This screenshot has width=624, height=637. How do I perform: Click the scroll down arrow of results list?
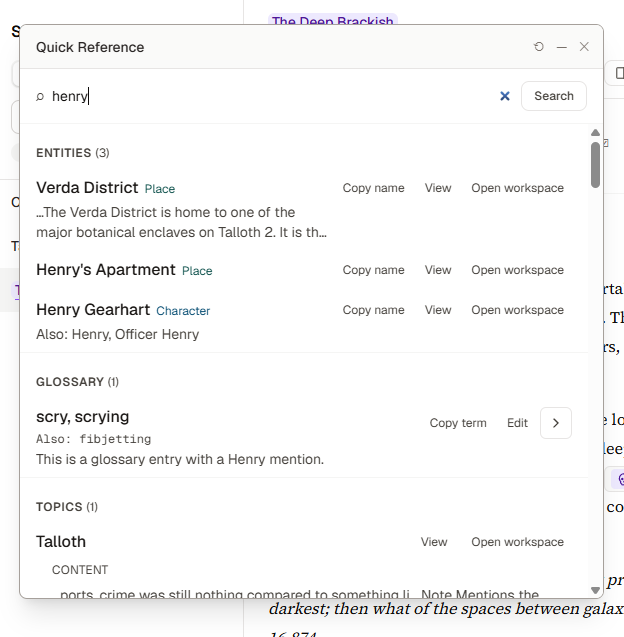596,590
